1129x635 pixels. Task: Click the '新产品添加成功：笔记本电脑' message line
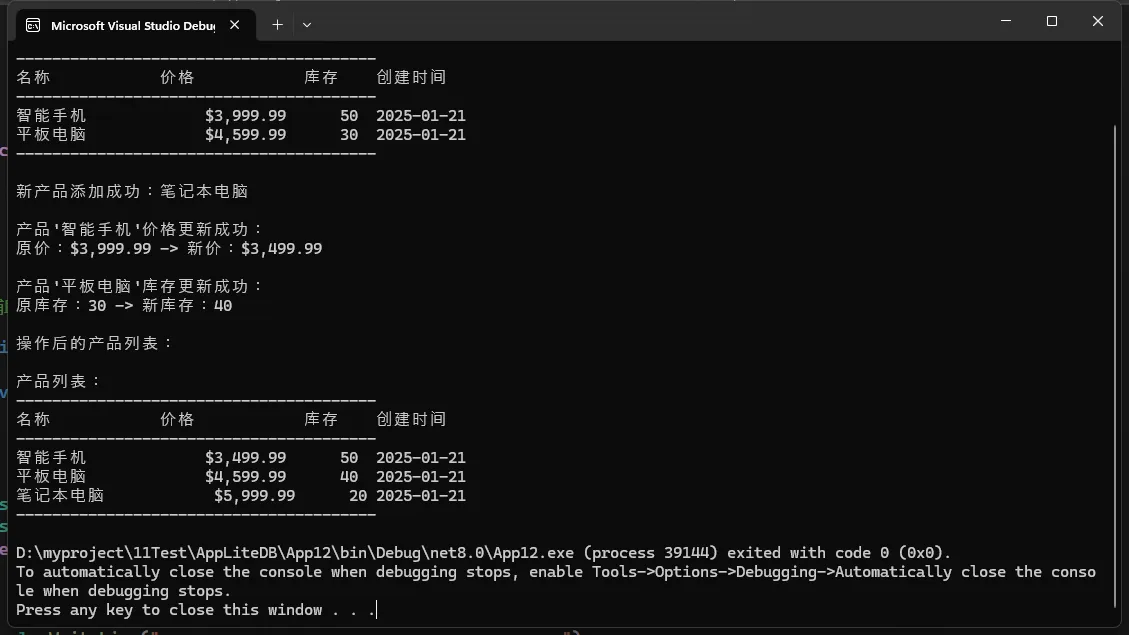tap(132, 191)
